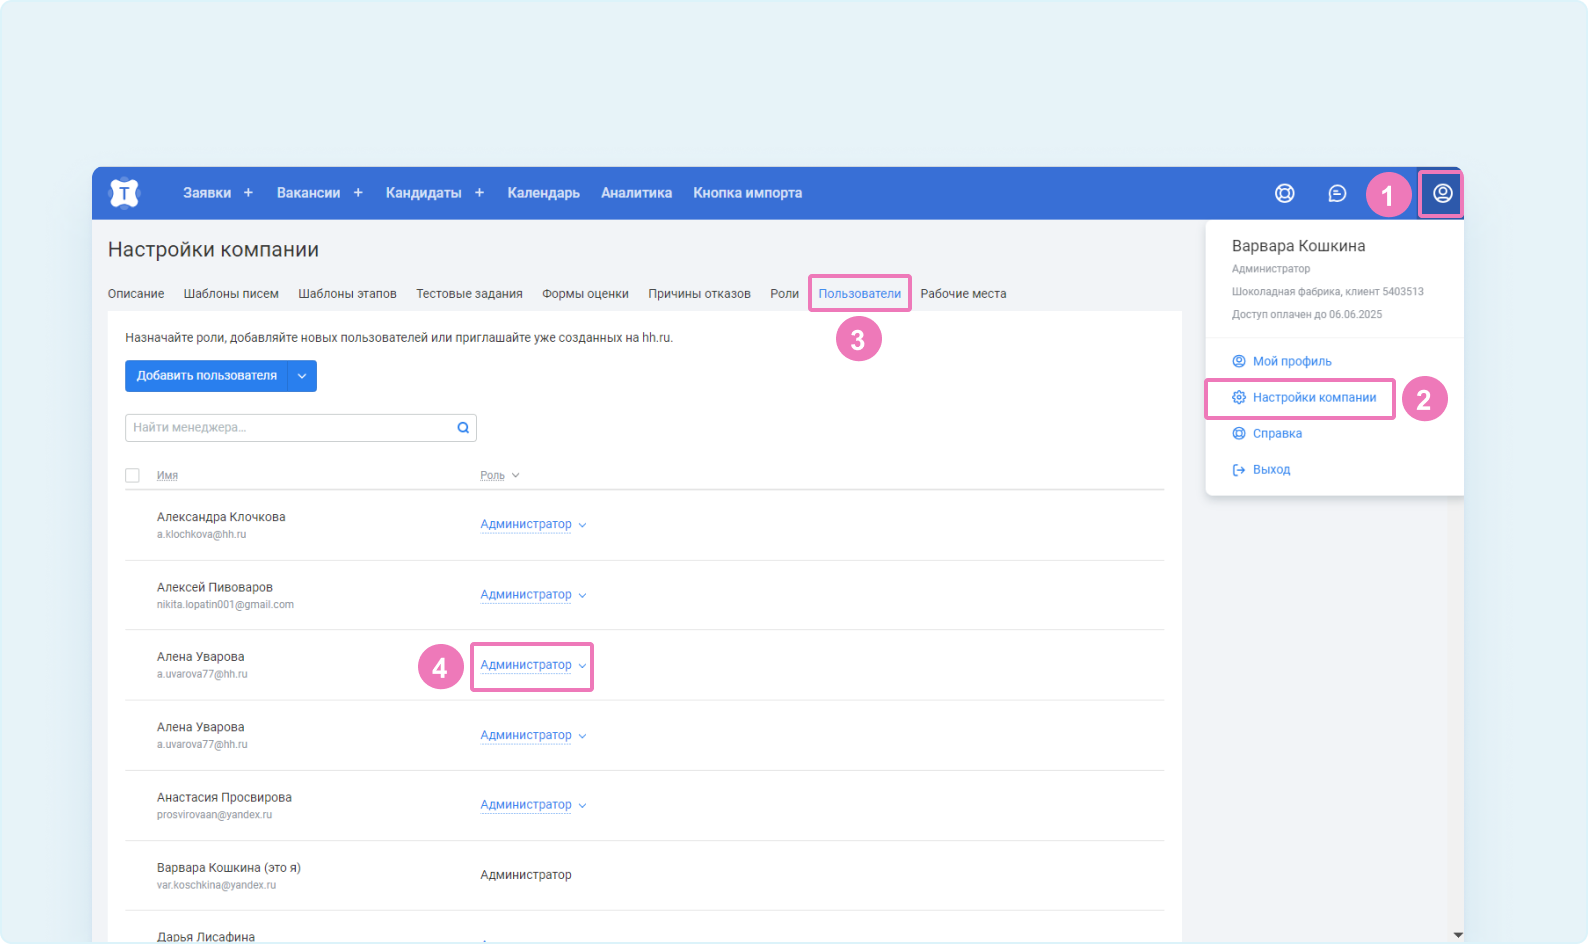Open Мой профиль link in user menu
This screenshot has width=1588, height=944.
pyautogui.click(x=1292, y=361)
